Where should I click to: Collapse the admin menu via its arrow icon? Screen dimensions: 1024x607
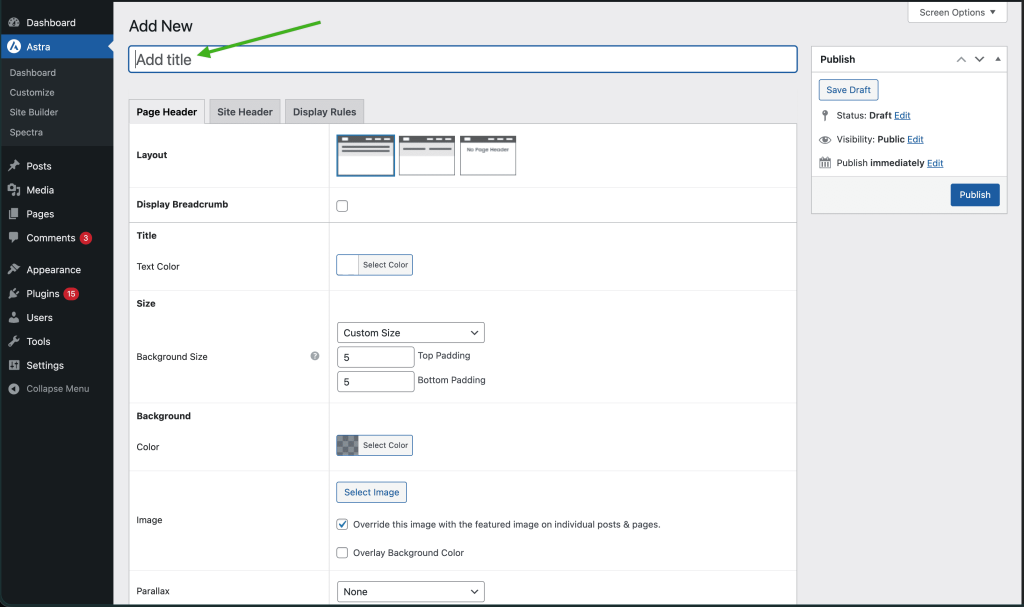(14, 388)
